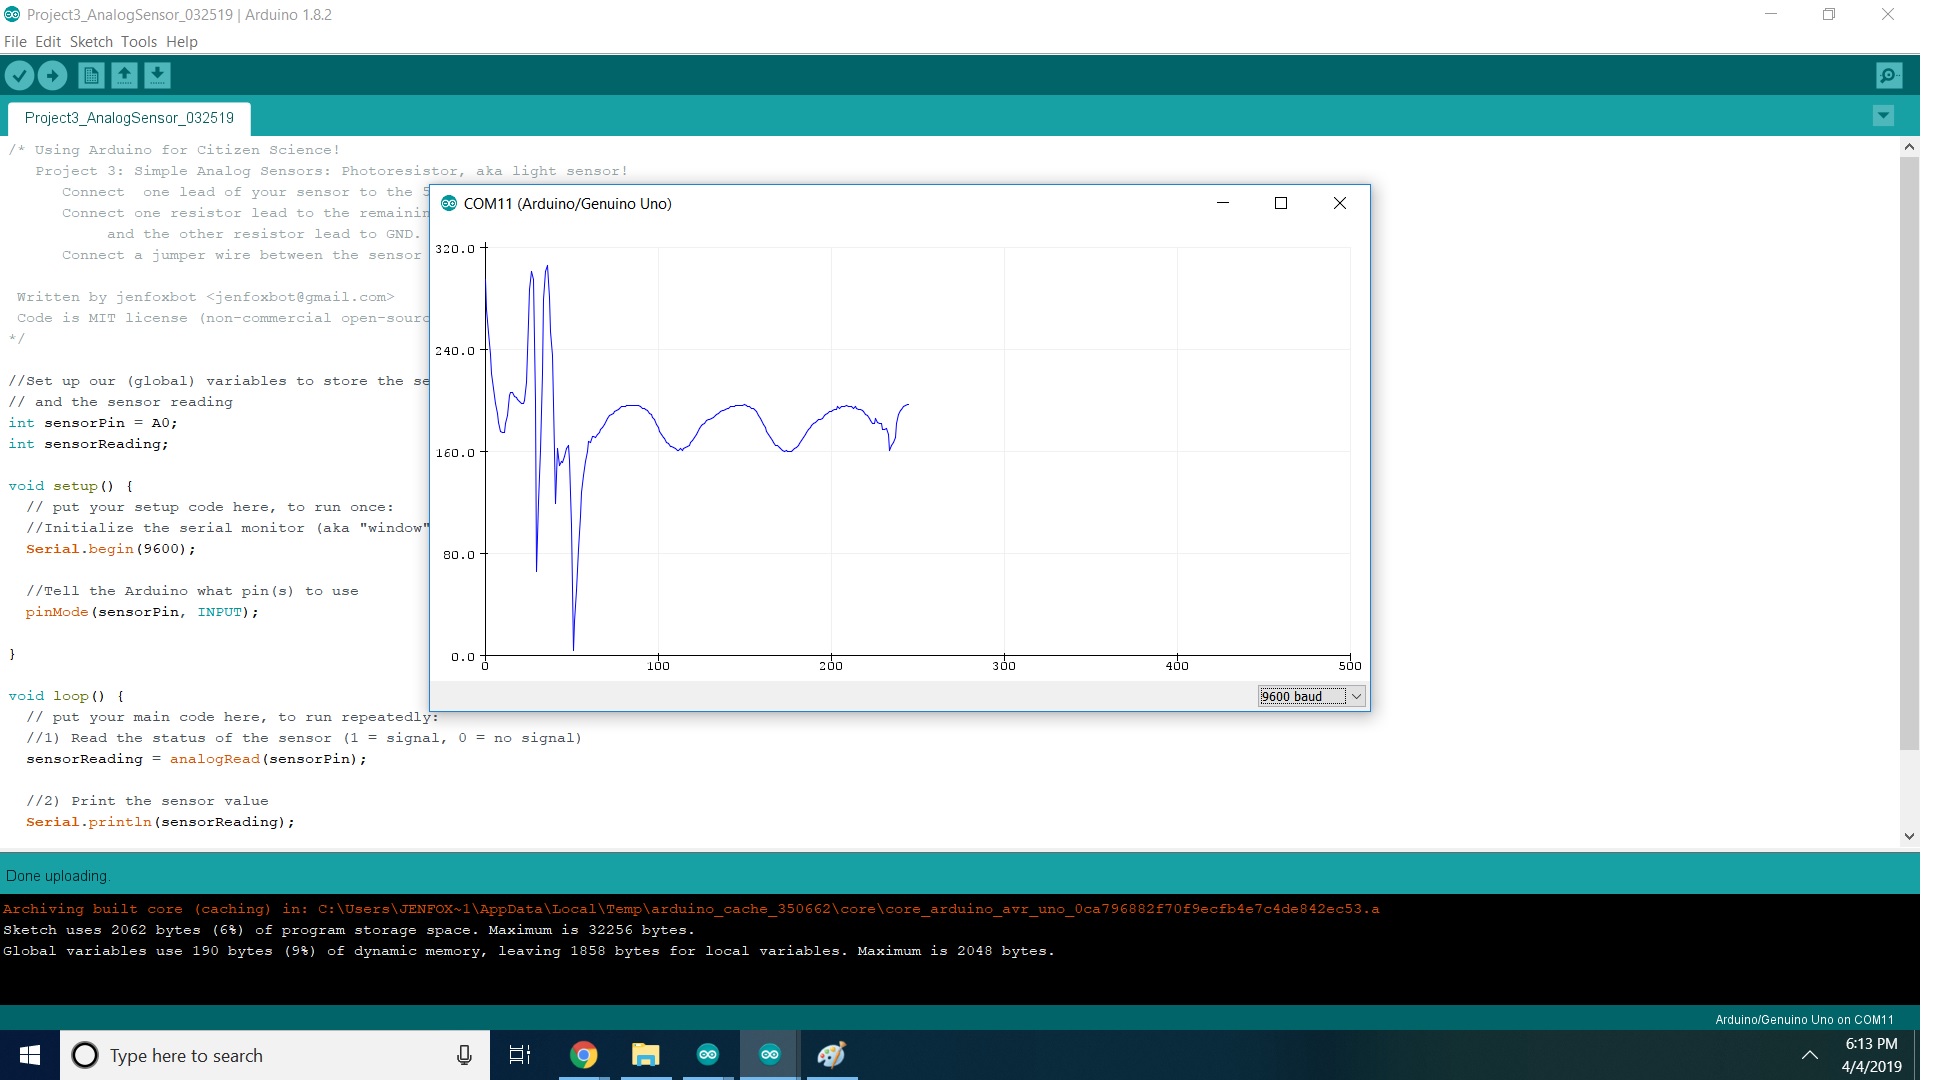
Task: Click the Cortana microphone icon
Action: pos(464,1055)
